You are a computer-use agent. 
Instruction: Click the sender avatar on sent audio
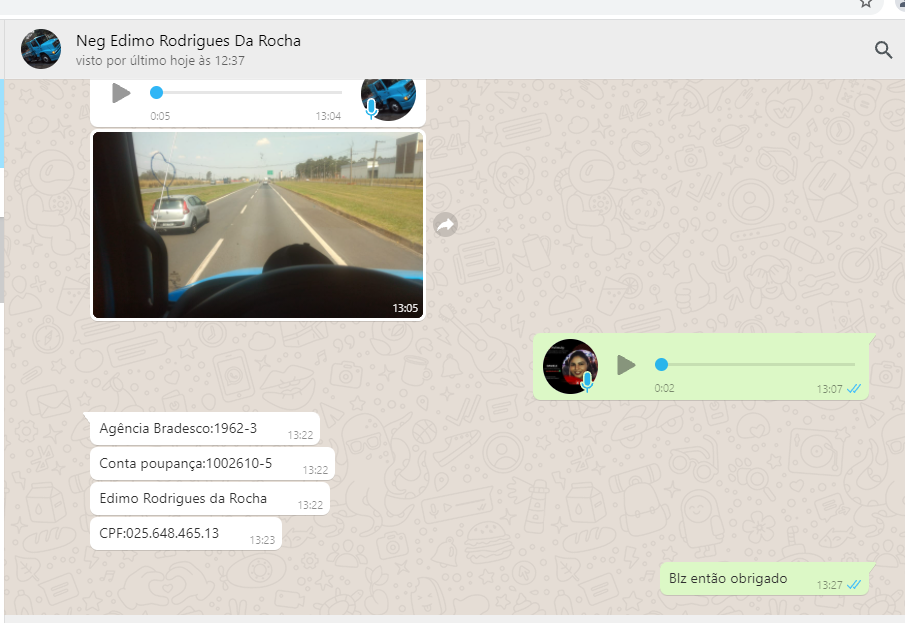(570, 366)
